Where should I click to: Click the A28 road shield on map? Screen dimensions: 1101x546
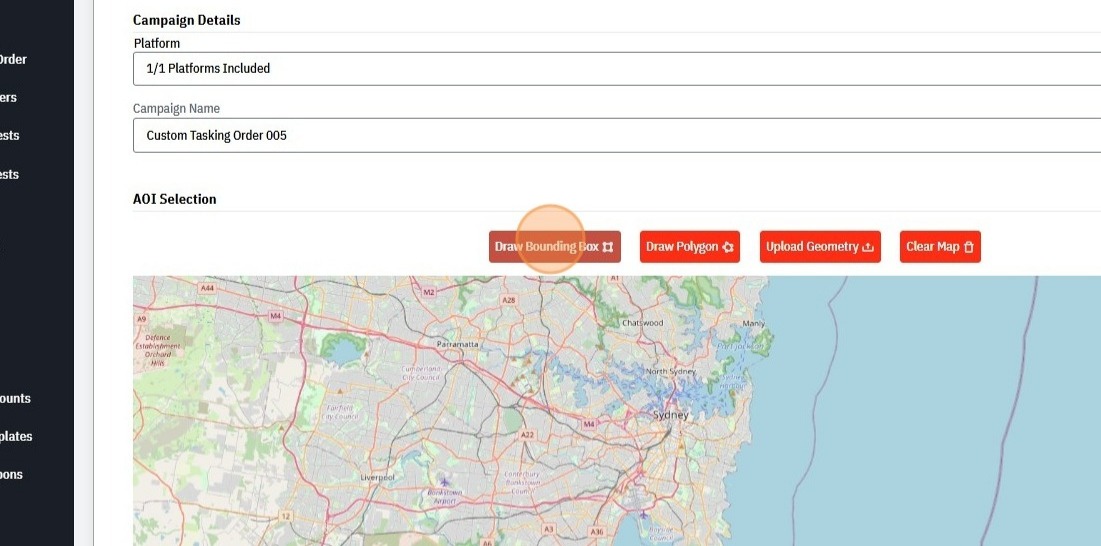(509, 300)
